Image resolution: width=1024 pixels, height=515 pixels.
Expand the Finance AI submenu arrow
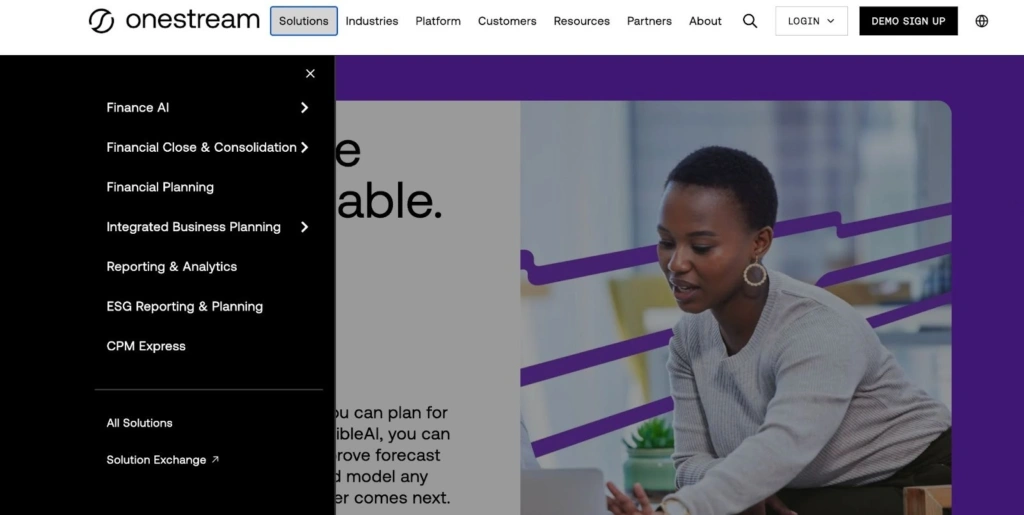click(304, 108)
